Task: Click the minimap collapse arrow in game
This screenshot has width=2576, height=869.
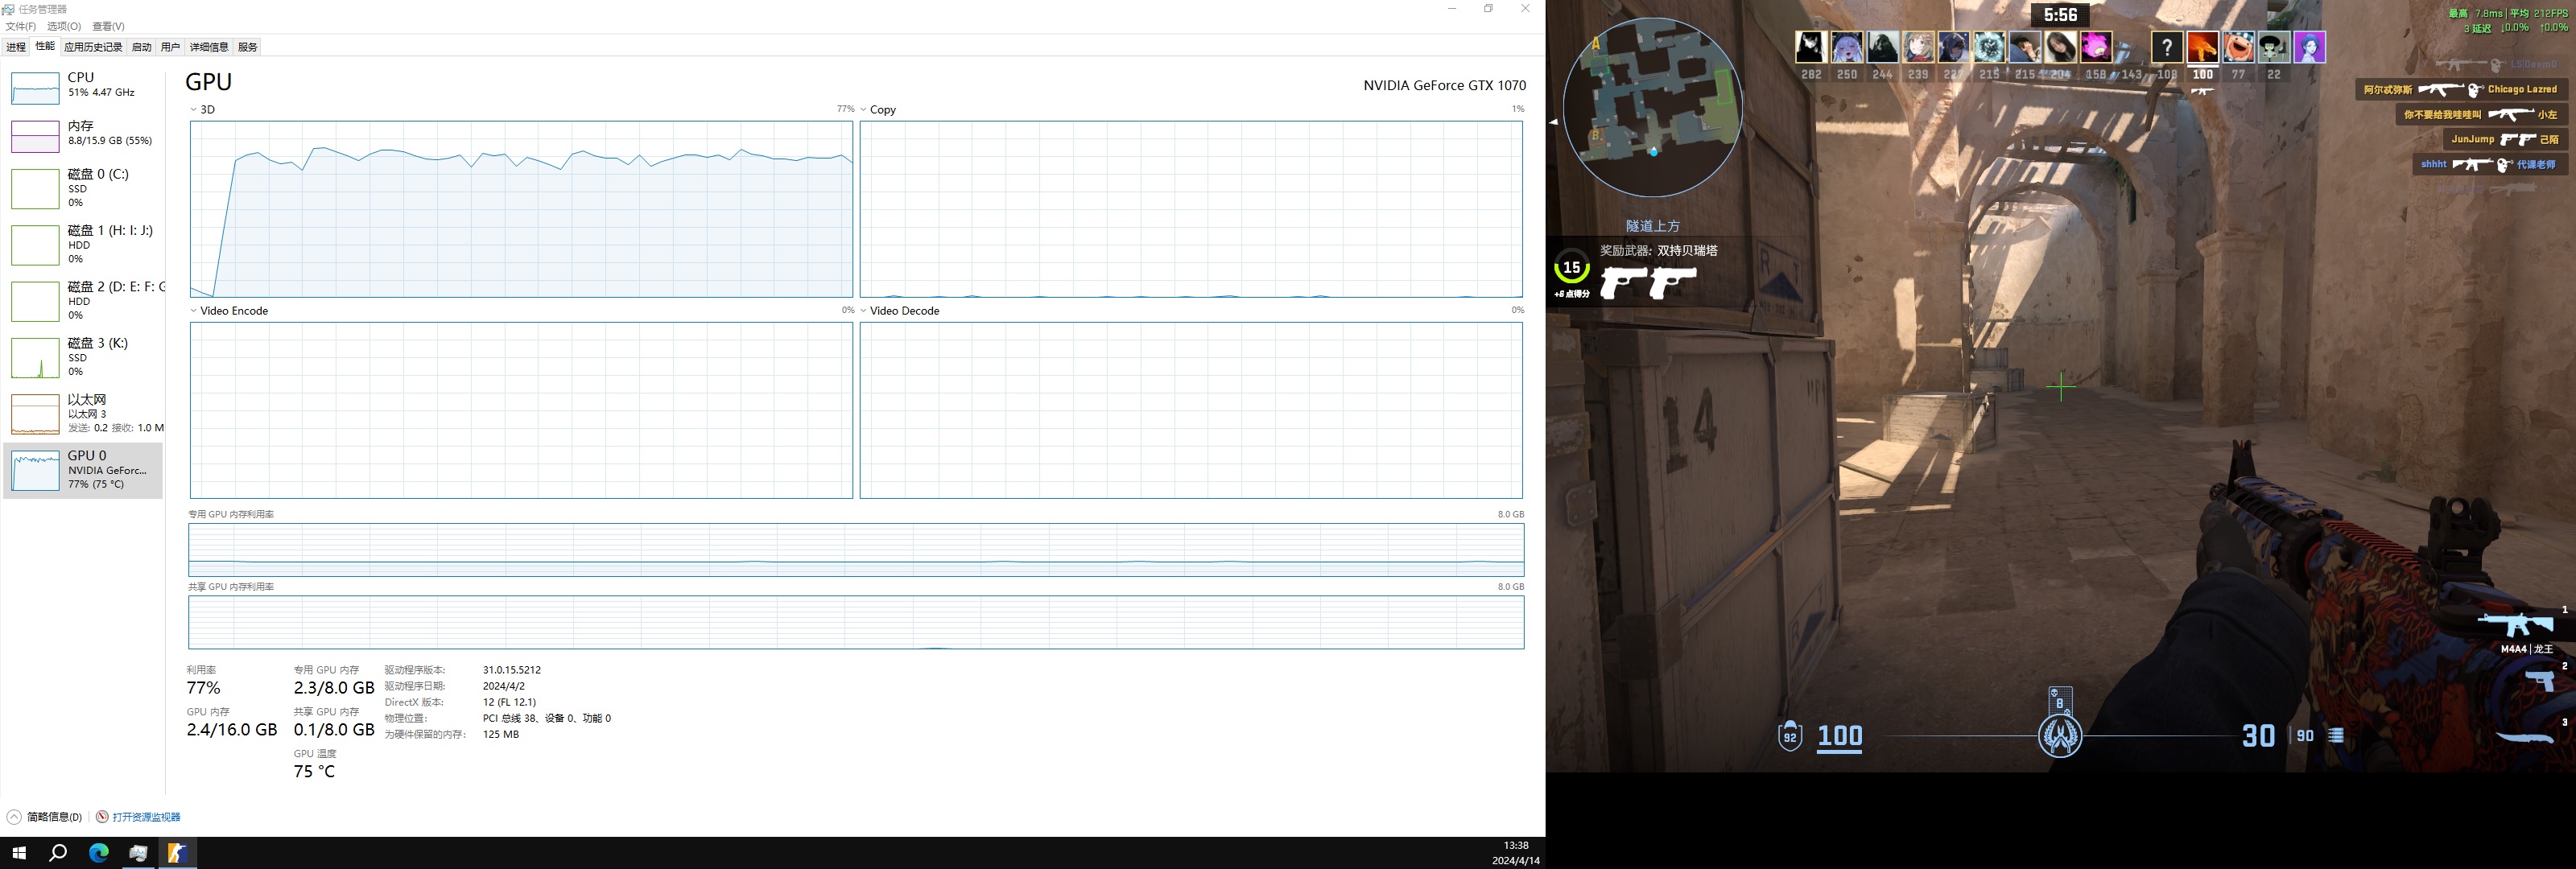Action: coord(1553,121)
